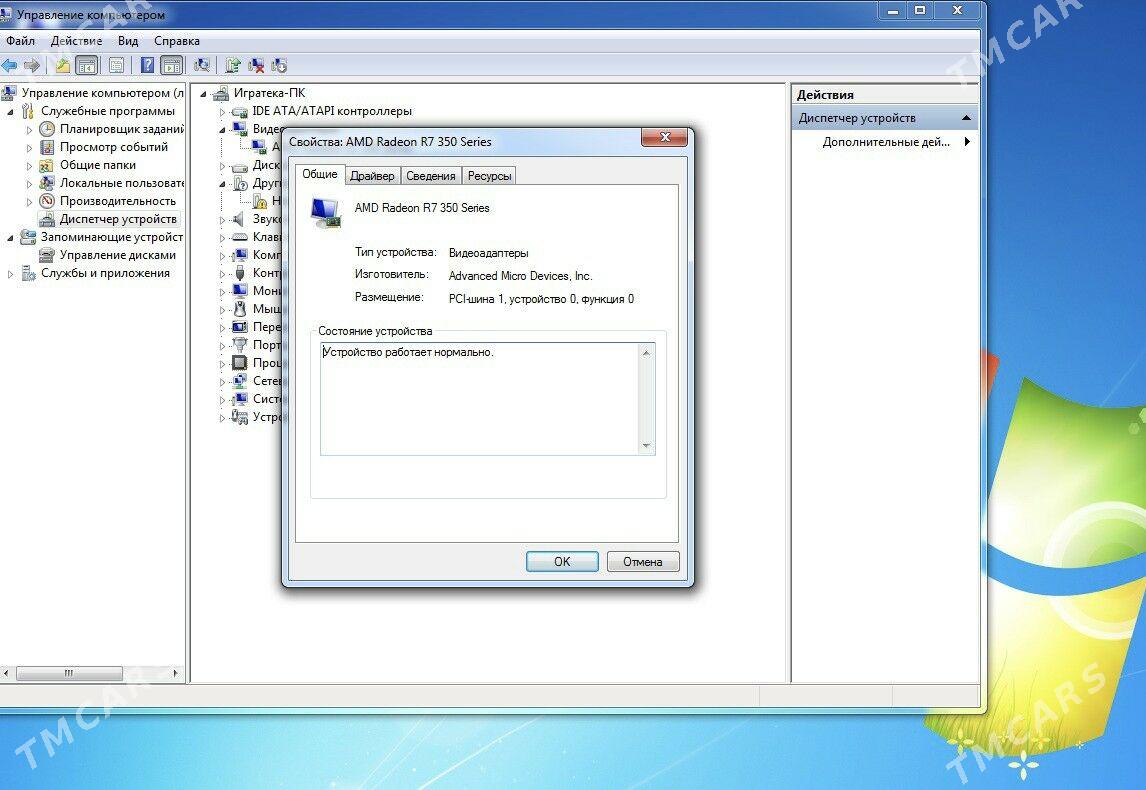Image resolution: width=1146 pixels, height=790 pixels.
Task: Switch to the Сведения tab
Action: click(x=431, y=176)
